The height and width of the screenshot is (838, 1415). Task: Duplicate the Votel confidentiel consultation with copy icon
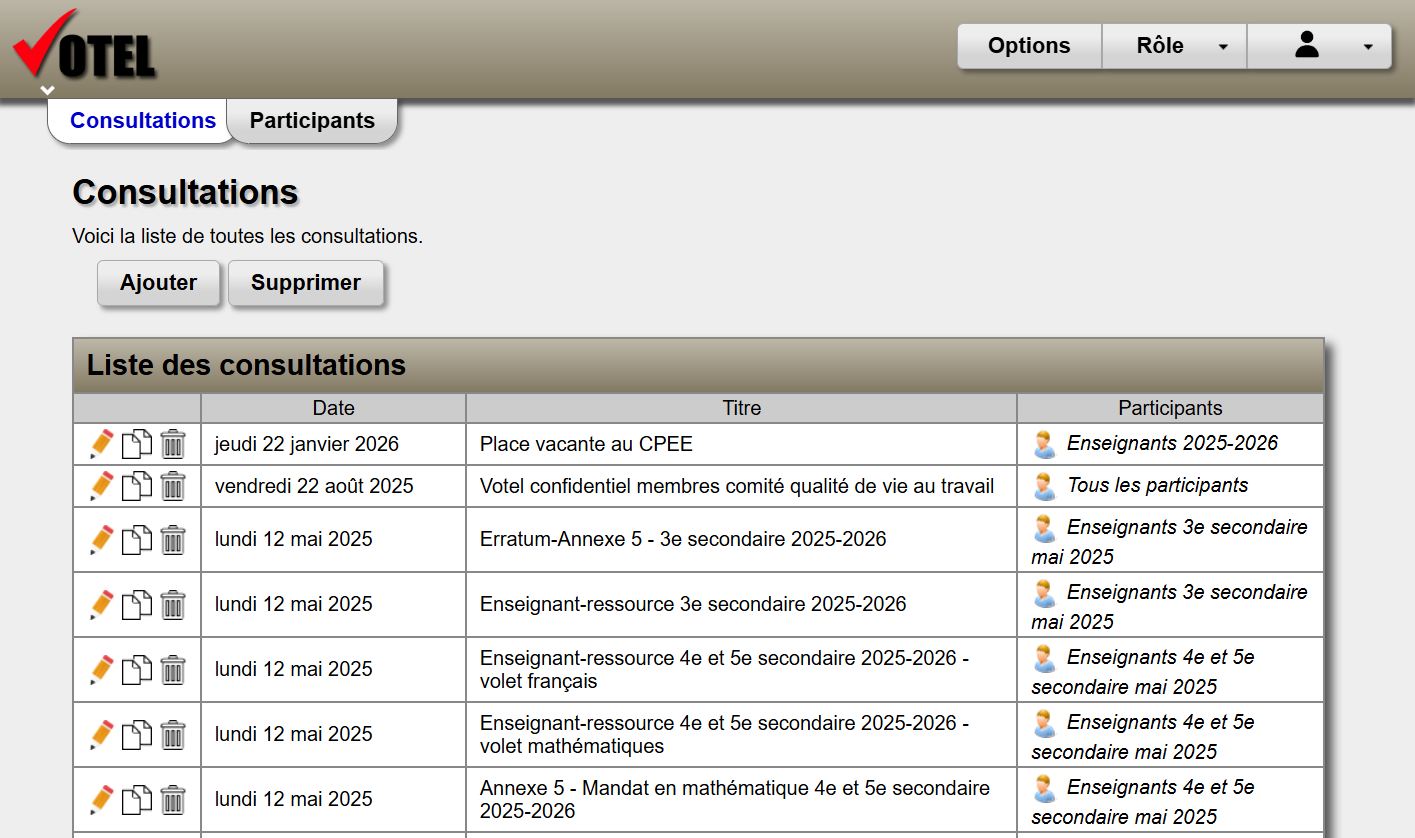(137, 486)
